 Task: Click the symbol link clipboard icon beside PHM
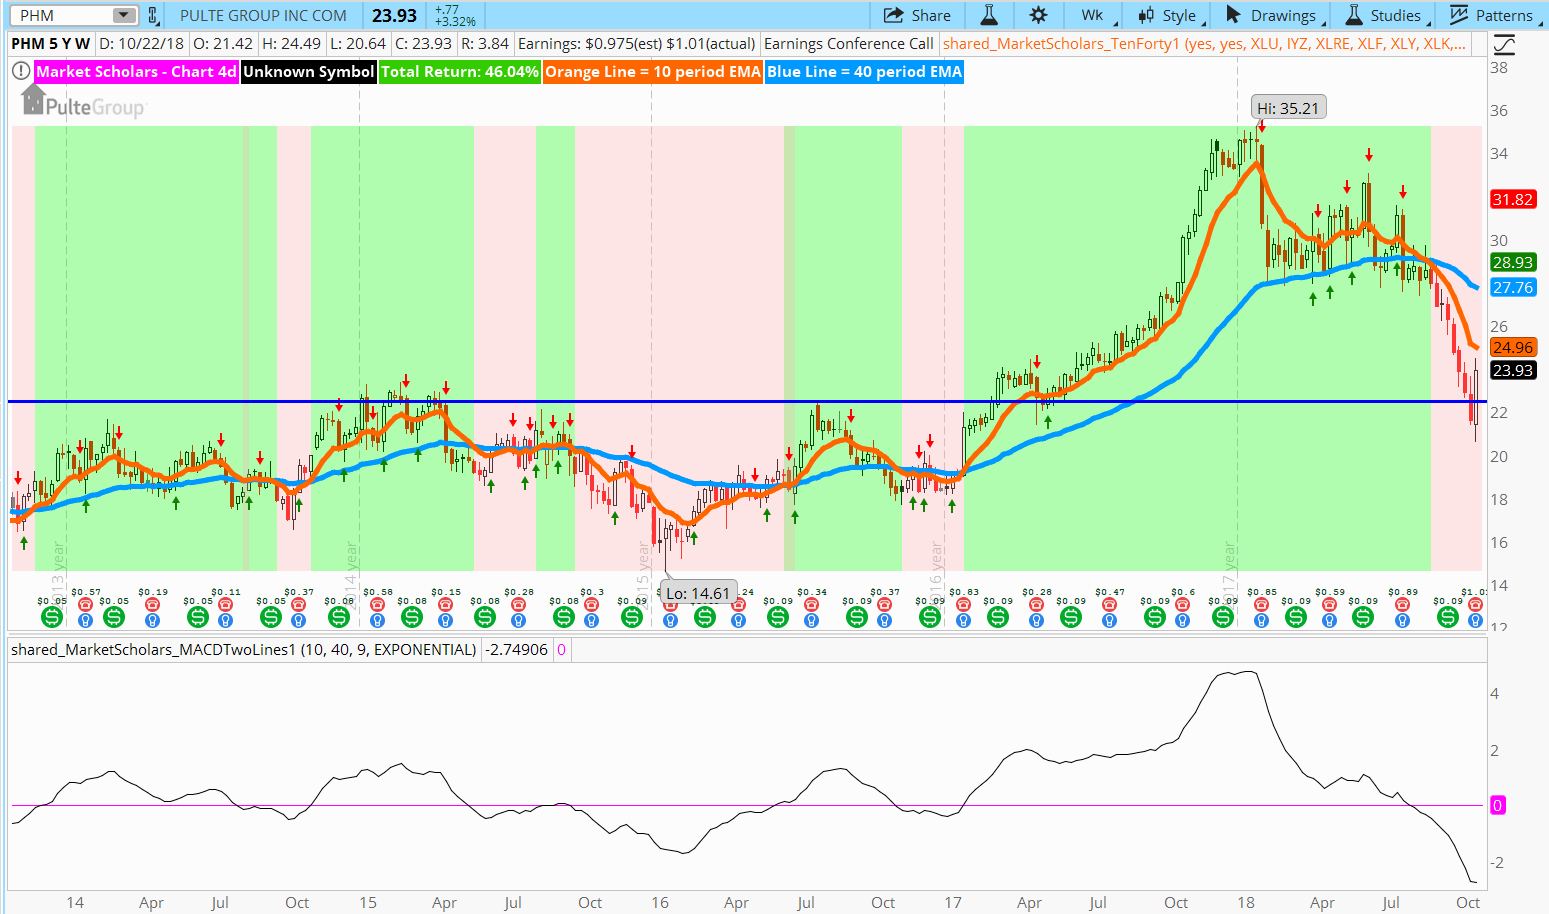(153, 15)
